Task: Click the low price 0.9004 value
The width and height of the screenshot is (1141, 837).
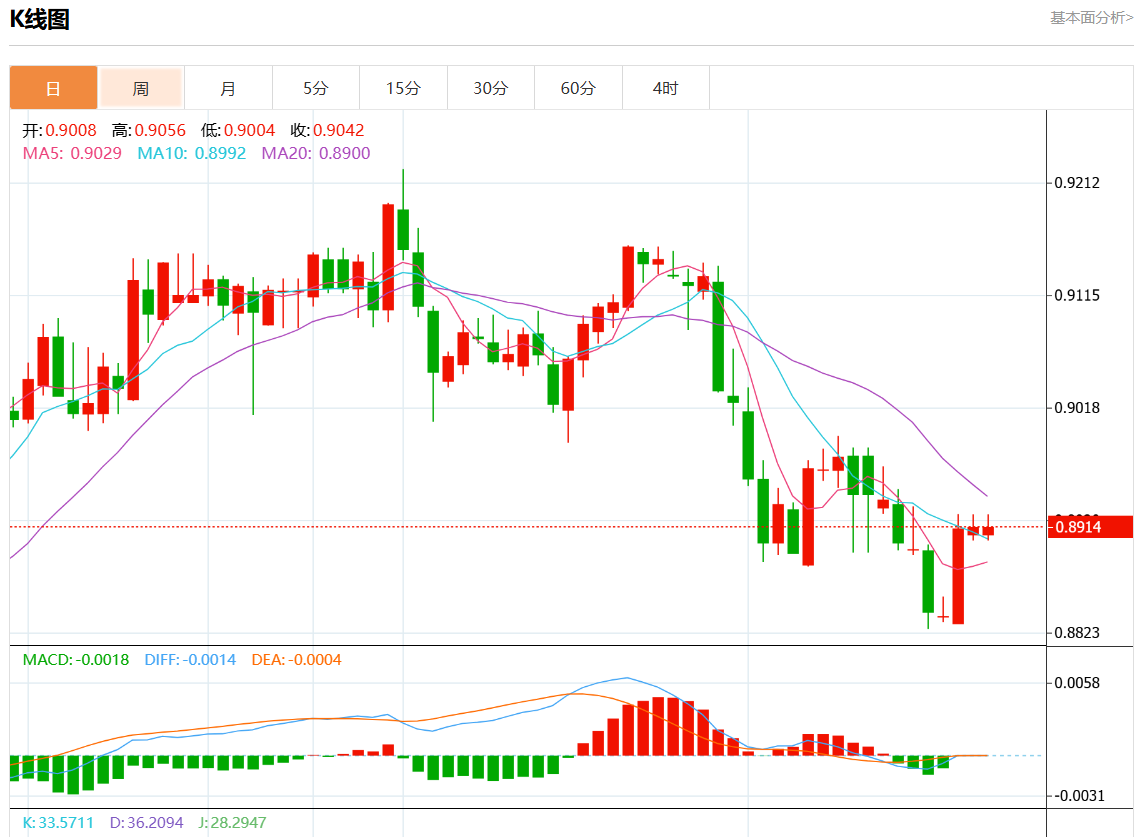Action: click(250, 130)
